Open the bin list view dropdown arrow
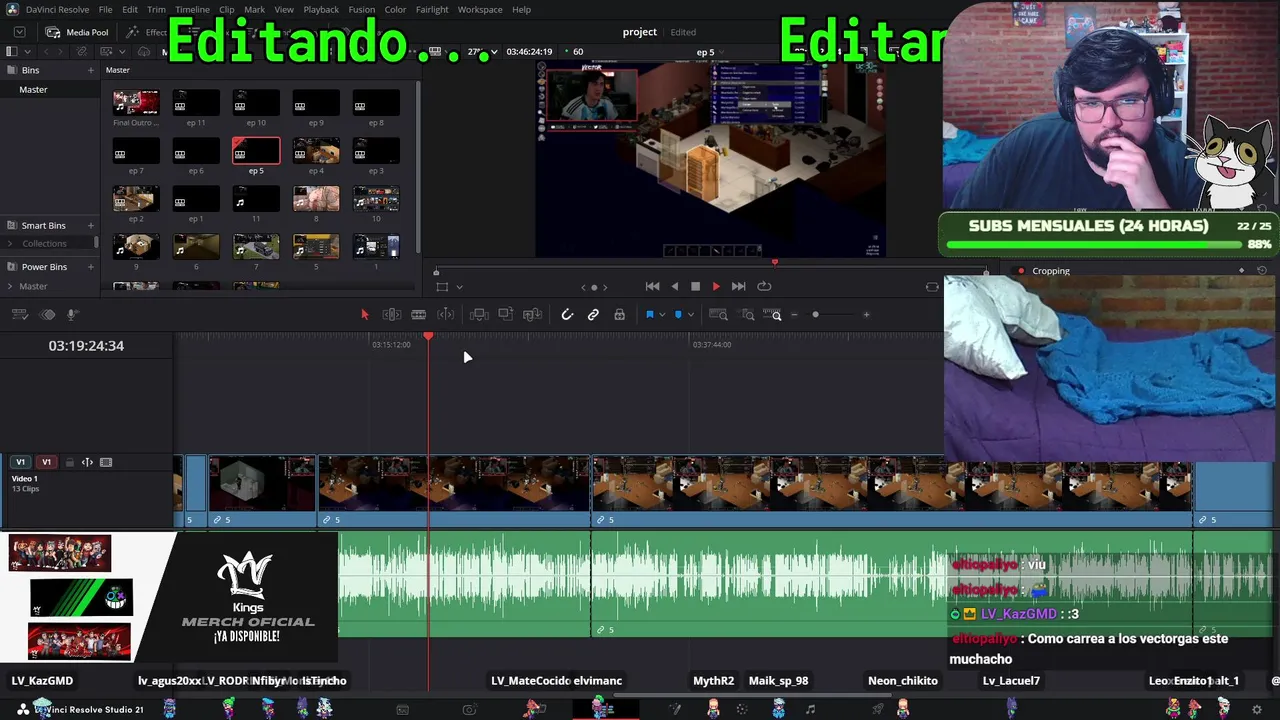Viewport: 1280px width, 720px height. point(27,51)
